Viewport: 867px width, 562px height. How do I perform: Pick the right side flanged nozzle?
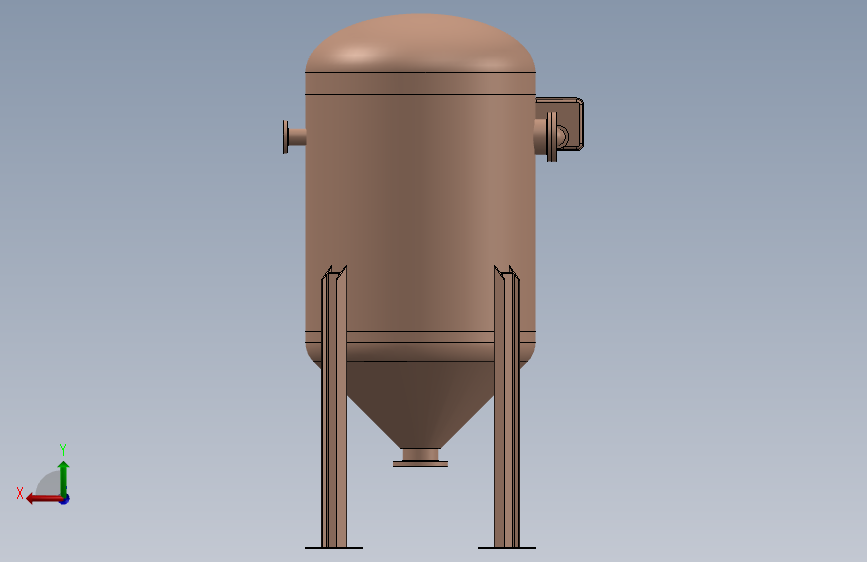click(x=546, y=137)
